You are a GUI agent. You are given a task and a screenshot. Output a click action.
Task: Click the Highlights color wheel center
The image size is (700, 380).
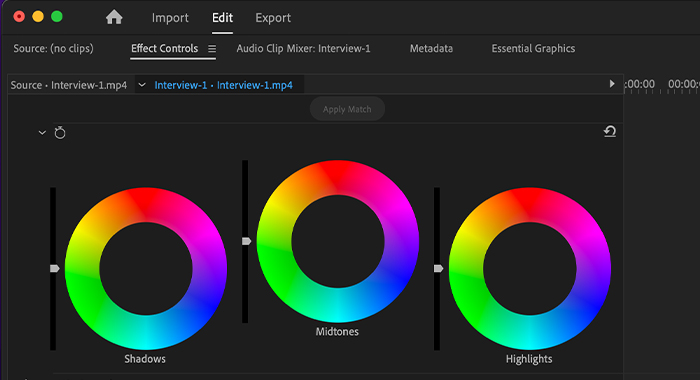pyautogui.click(x=530, y=269)
